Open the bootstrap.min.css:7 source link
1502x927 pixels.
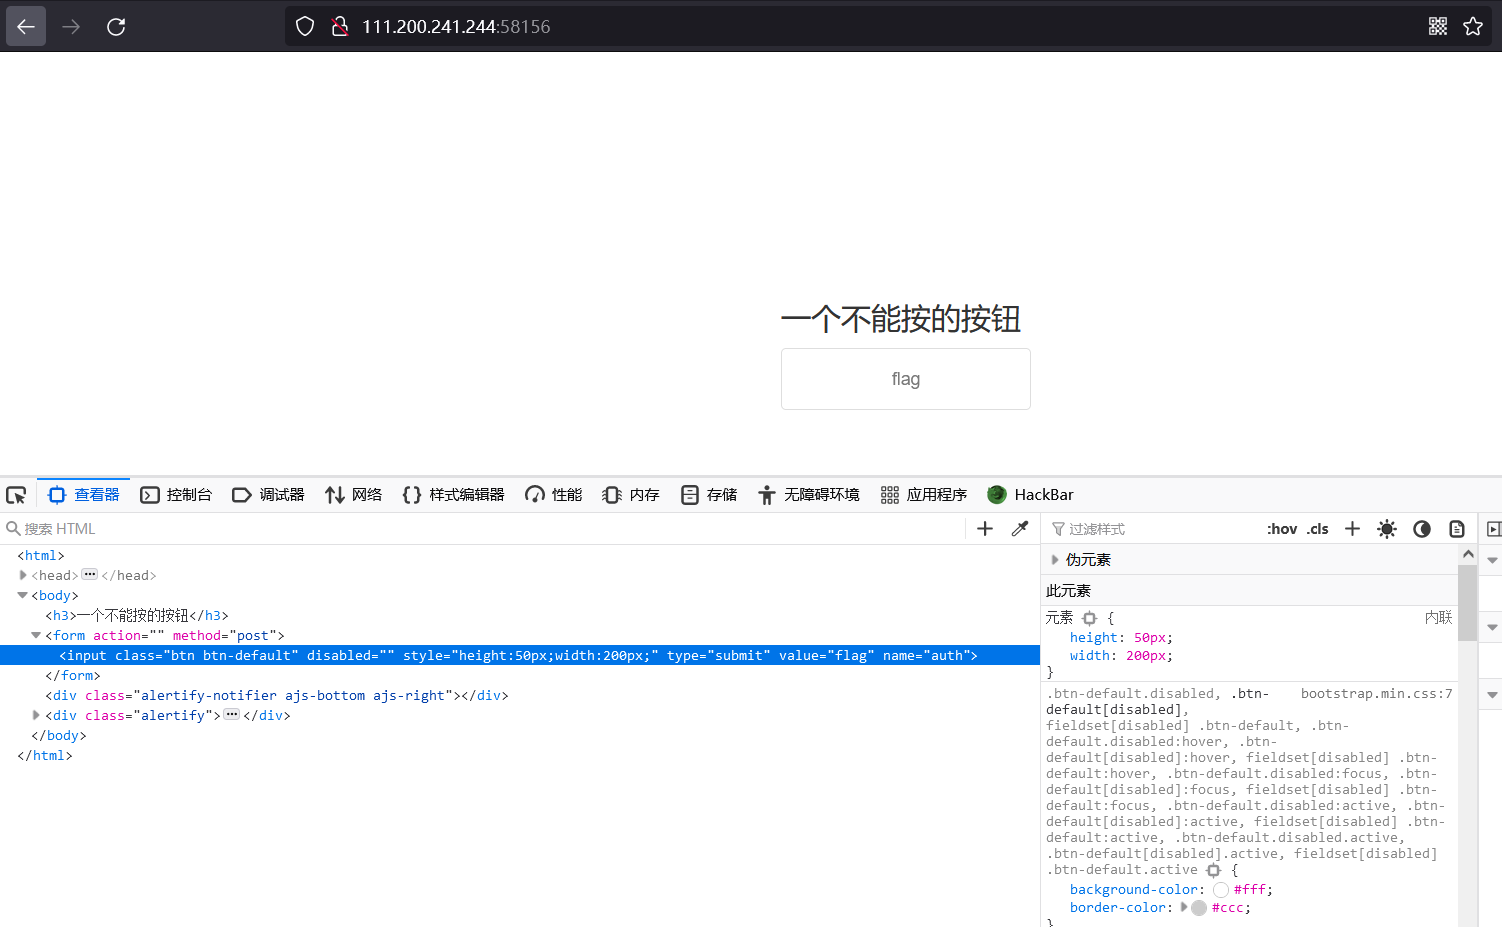click(x=1377, y=693)
